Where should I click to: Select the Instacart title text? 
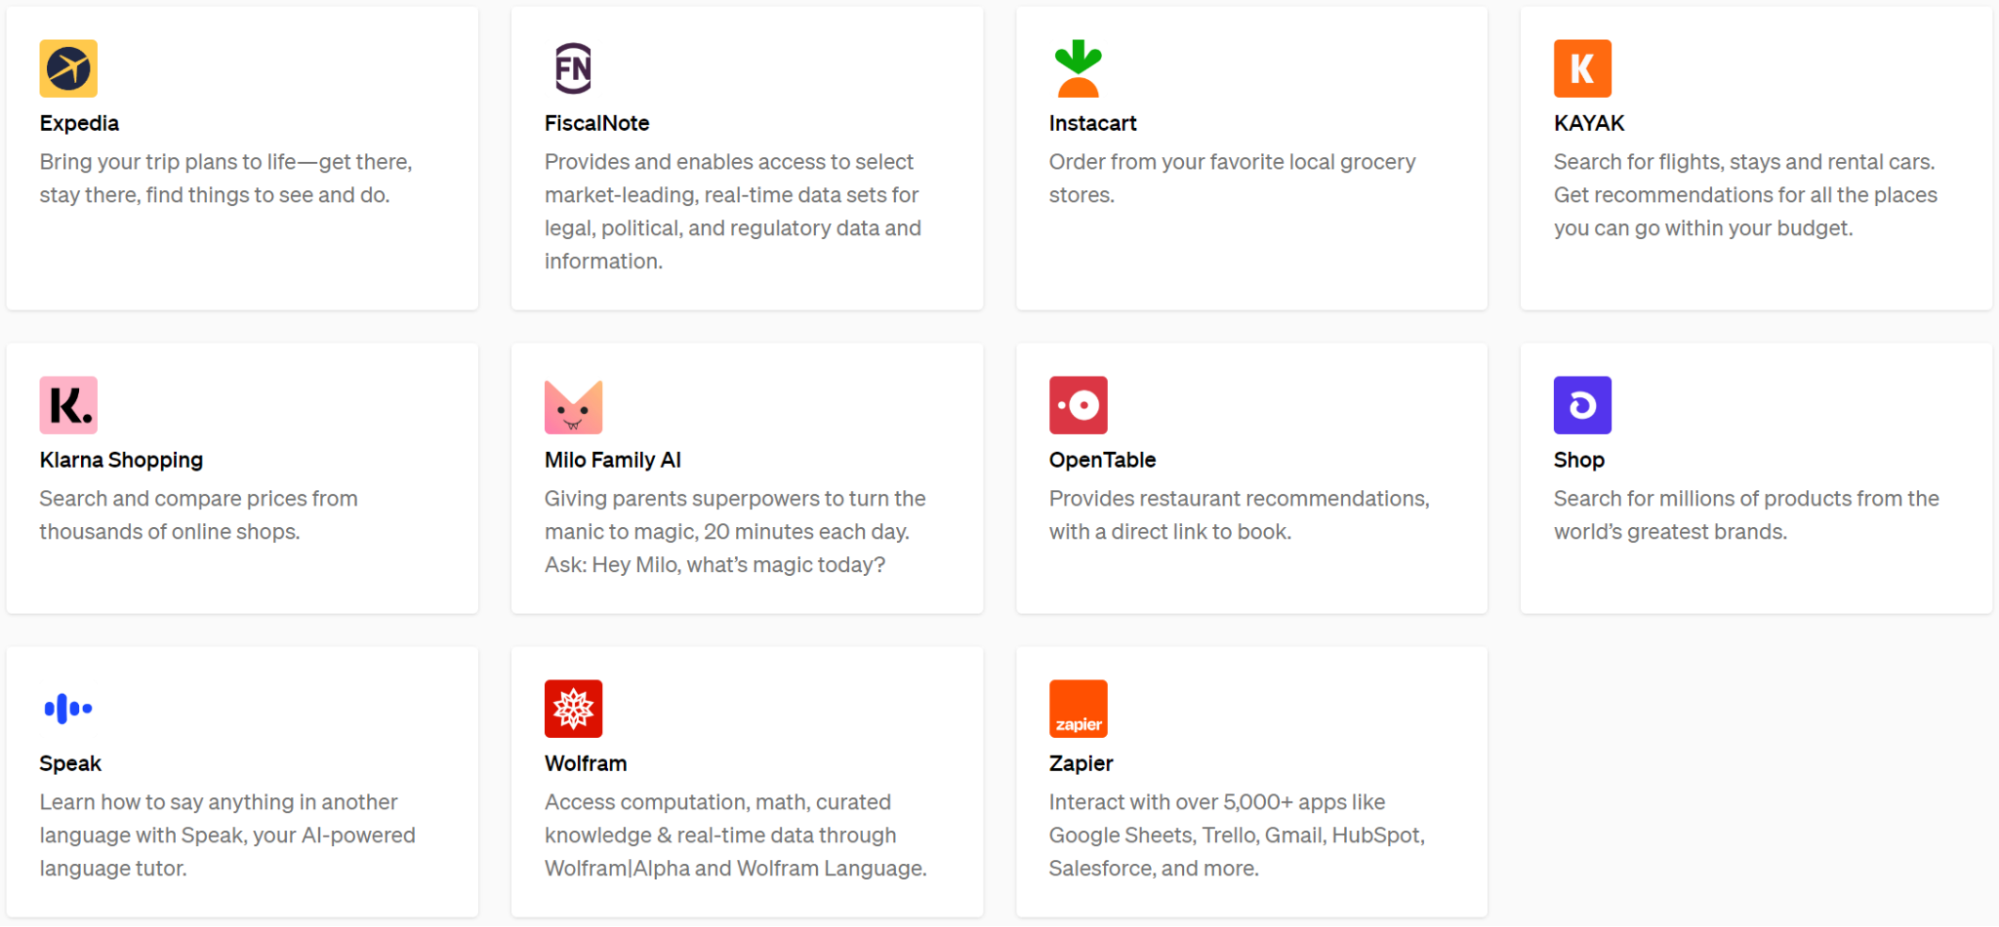point(1092,123)
